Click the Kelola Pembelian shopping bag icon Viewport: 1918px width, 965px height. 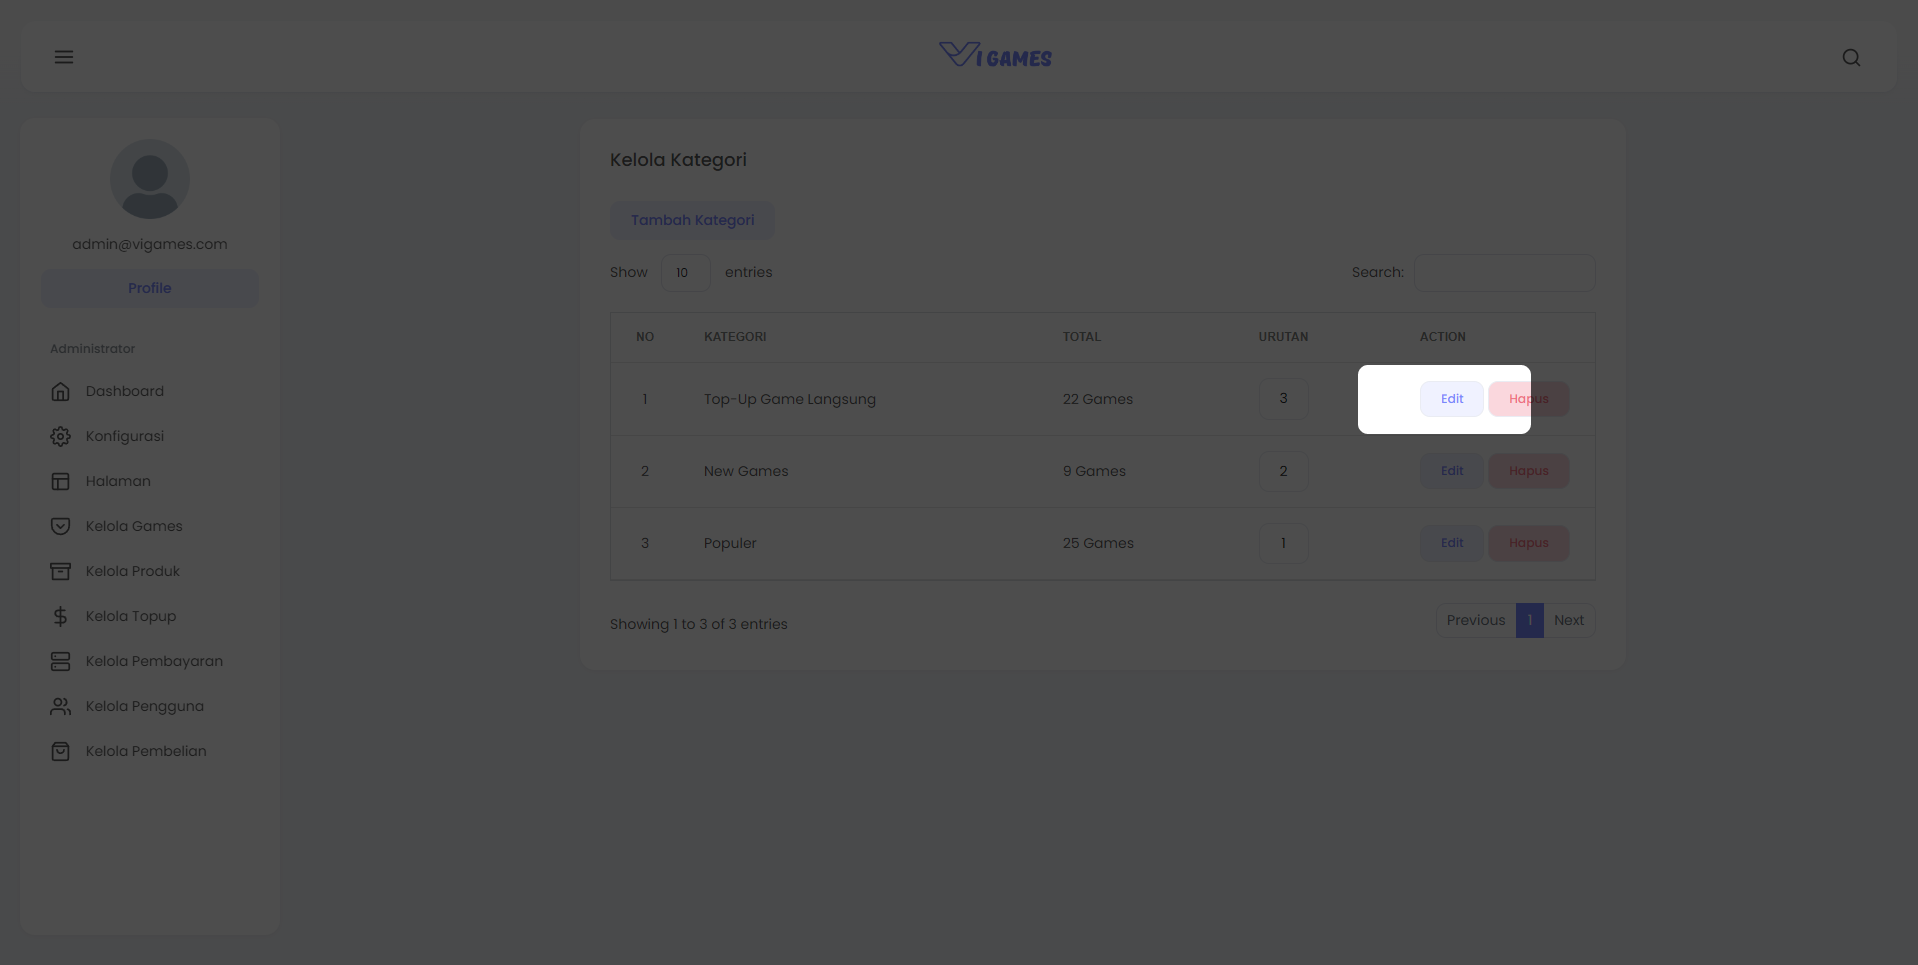click(61, 751)
